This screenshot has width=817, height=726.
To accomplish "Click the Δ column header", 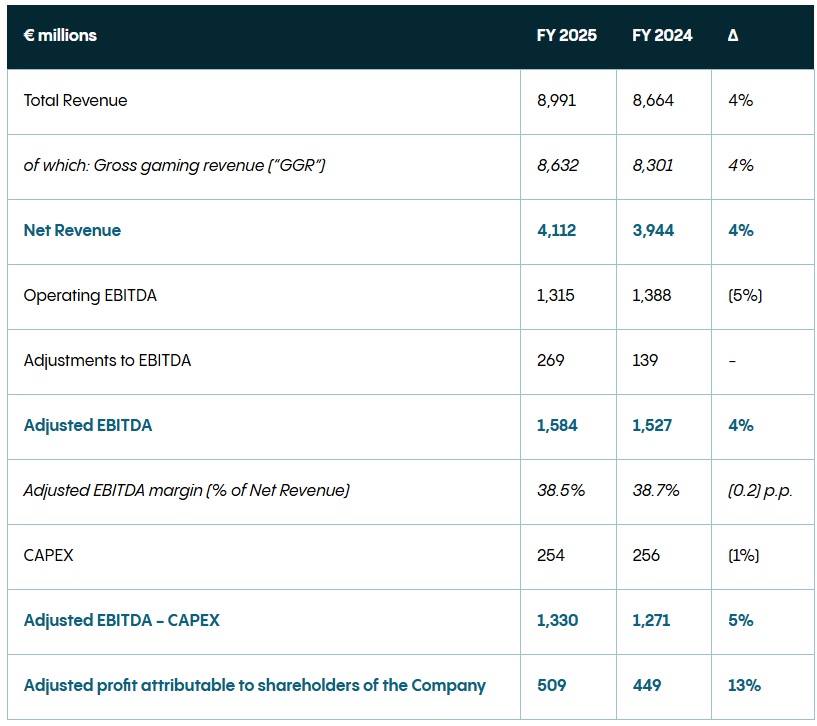I will [733, 35].
